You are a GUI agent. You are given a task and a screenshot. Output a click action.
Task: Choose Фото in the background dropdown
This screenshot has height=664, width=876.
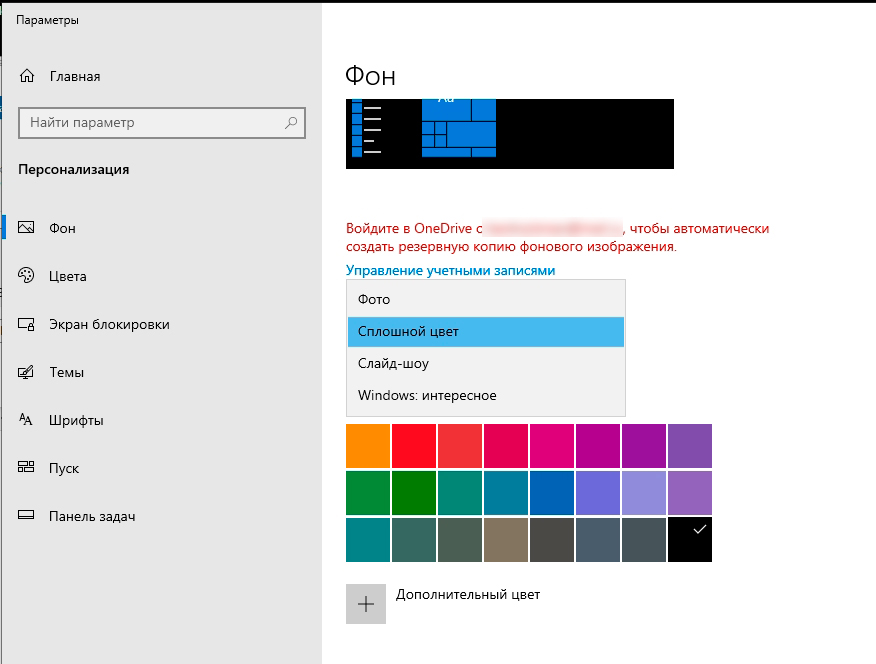[485, 299]
